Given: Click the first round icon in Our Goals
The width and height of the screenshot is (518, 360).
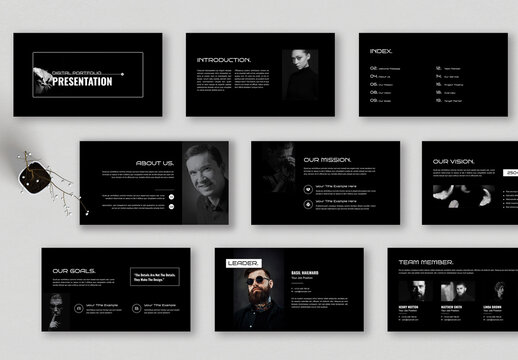Looking at the screenshot, I should pos(79,309).
